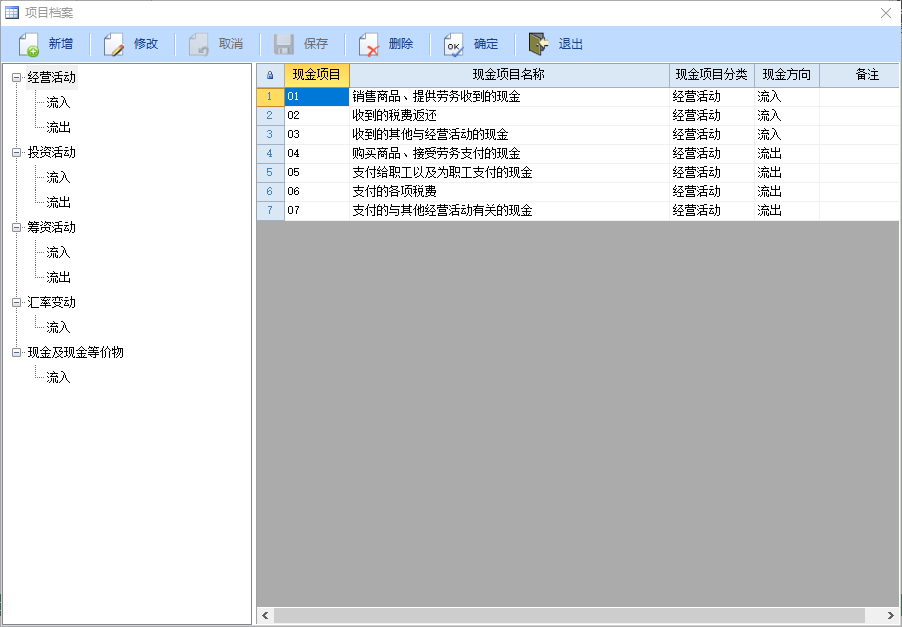Viewport: 902px width, 627px height.
Task: Click cell 支付的与其他经营活动有关的现金
Action: 509,211
